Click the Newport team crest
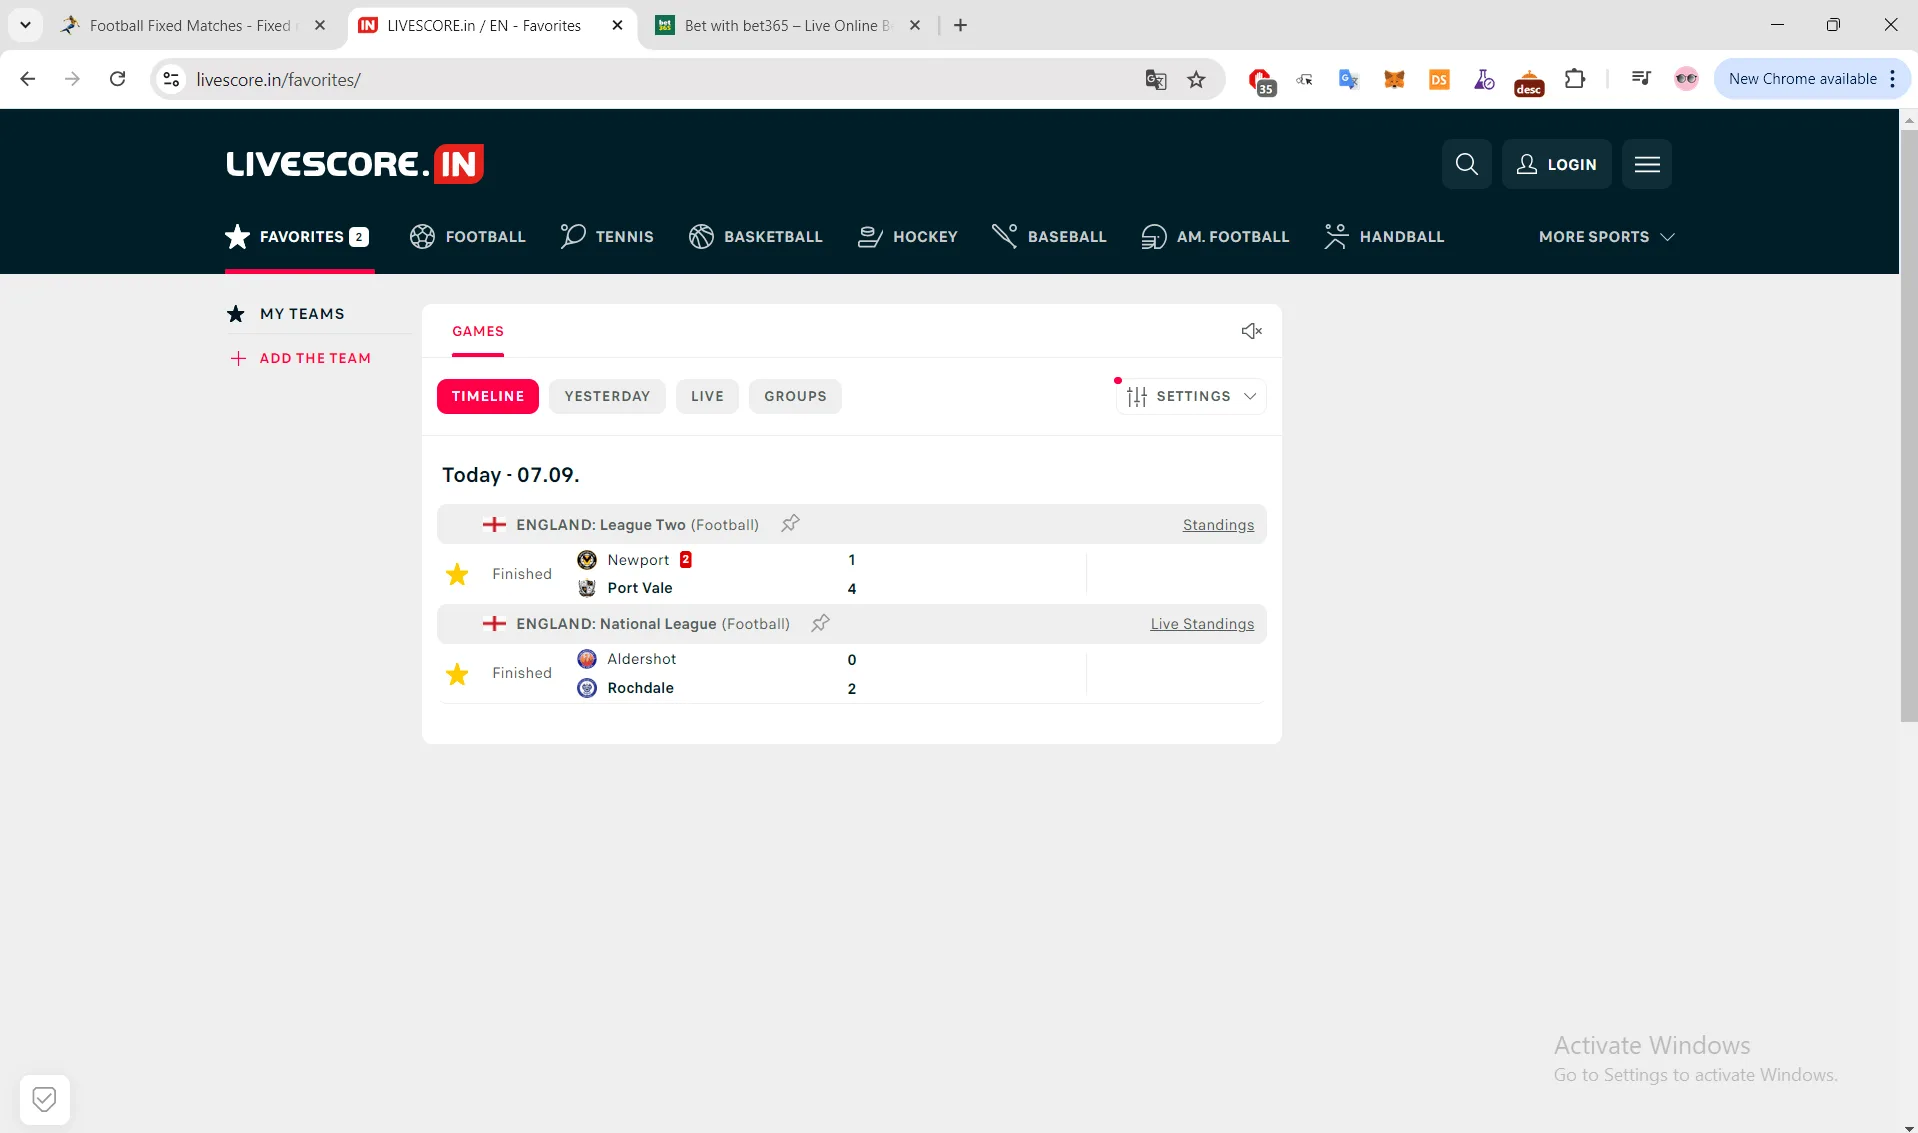Screen dimensions: 1918x1133 click(587, 560)
